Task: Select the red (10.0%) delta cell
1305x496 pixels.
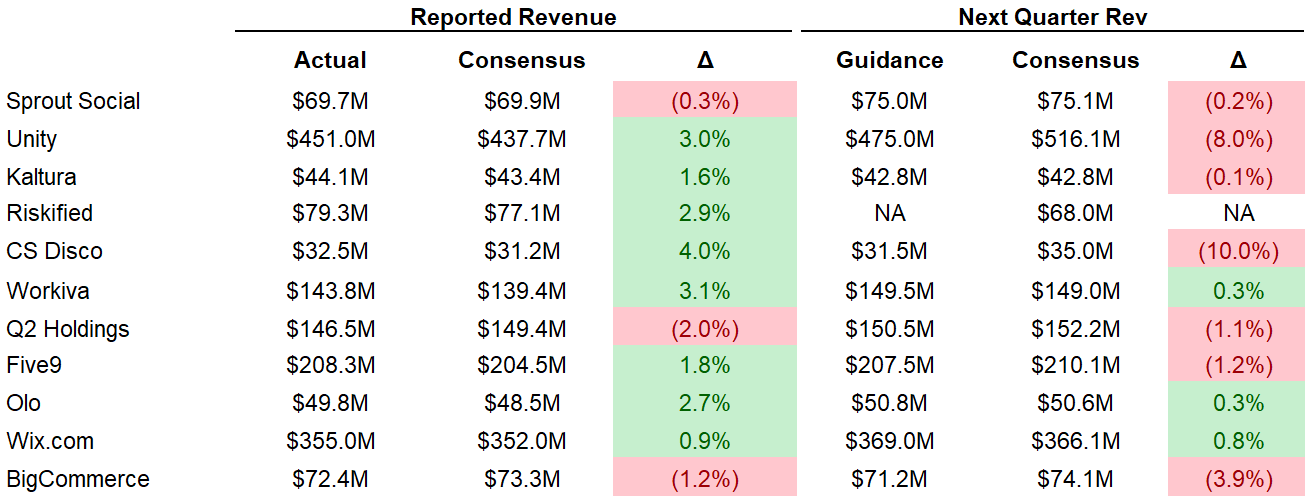Action: 1236,251
